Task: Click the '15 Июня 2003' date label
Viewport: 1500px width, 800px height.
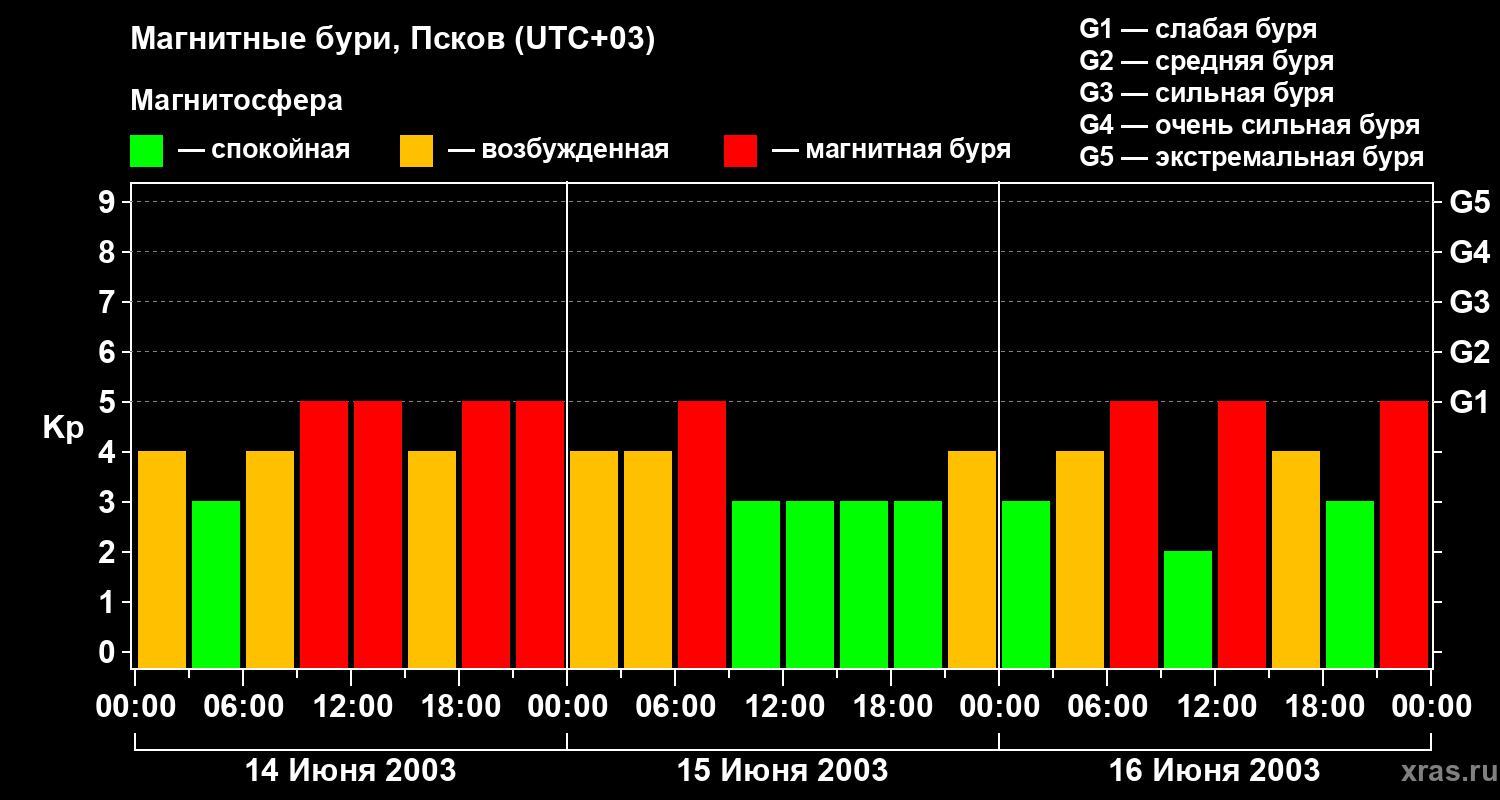Action: point(783,770)
